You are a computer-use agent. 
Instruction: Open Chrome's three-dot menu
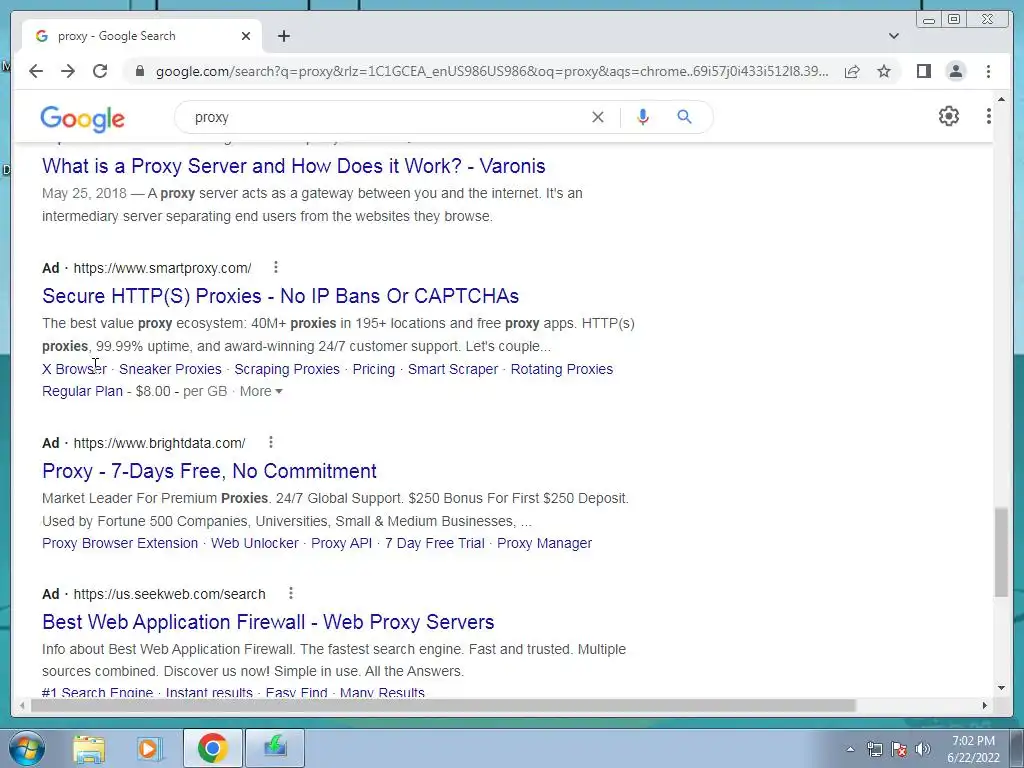[x=988, y=71]
